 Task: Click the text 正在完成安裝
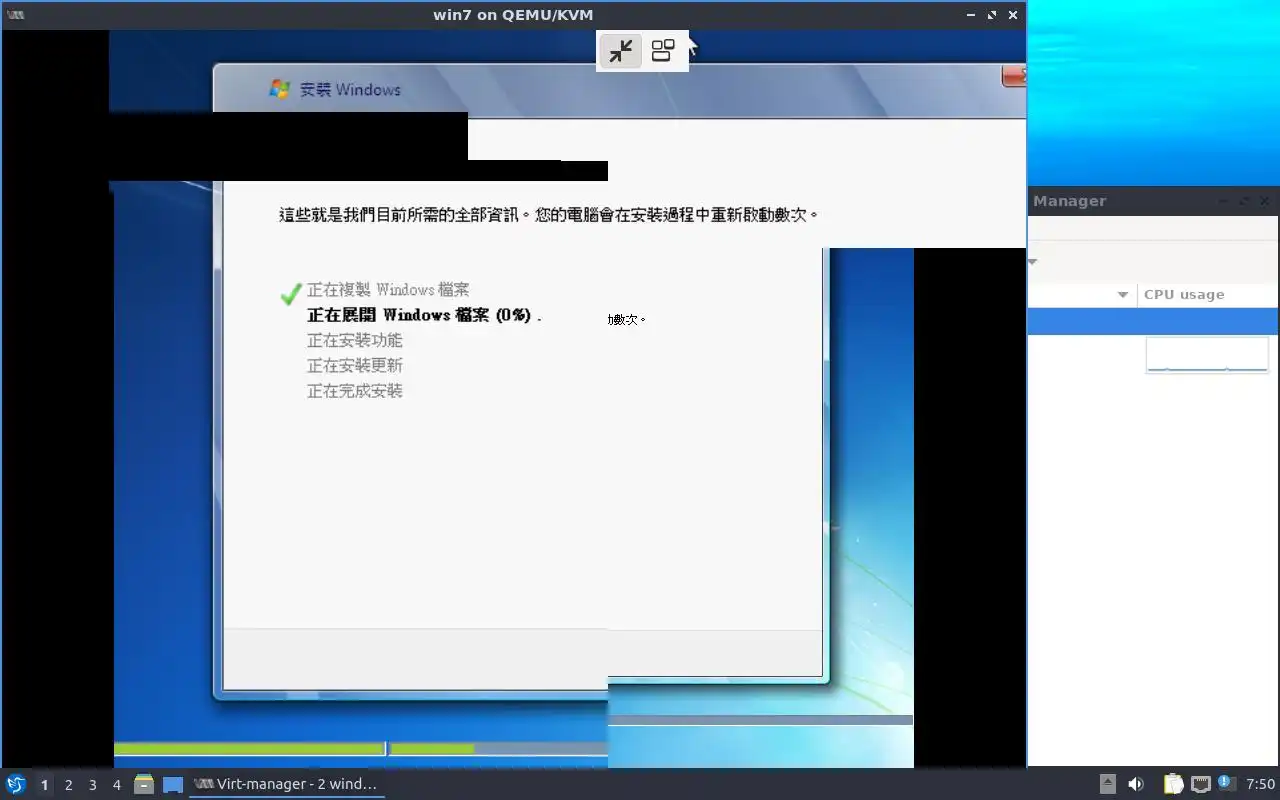click(x=355, y=391)
